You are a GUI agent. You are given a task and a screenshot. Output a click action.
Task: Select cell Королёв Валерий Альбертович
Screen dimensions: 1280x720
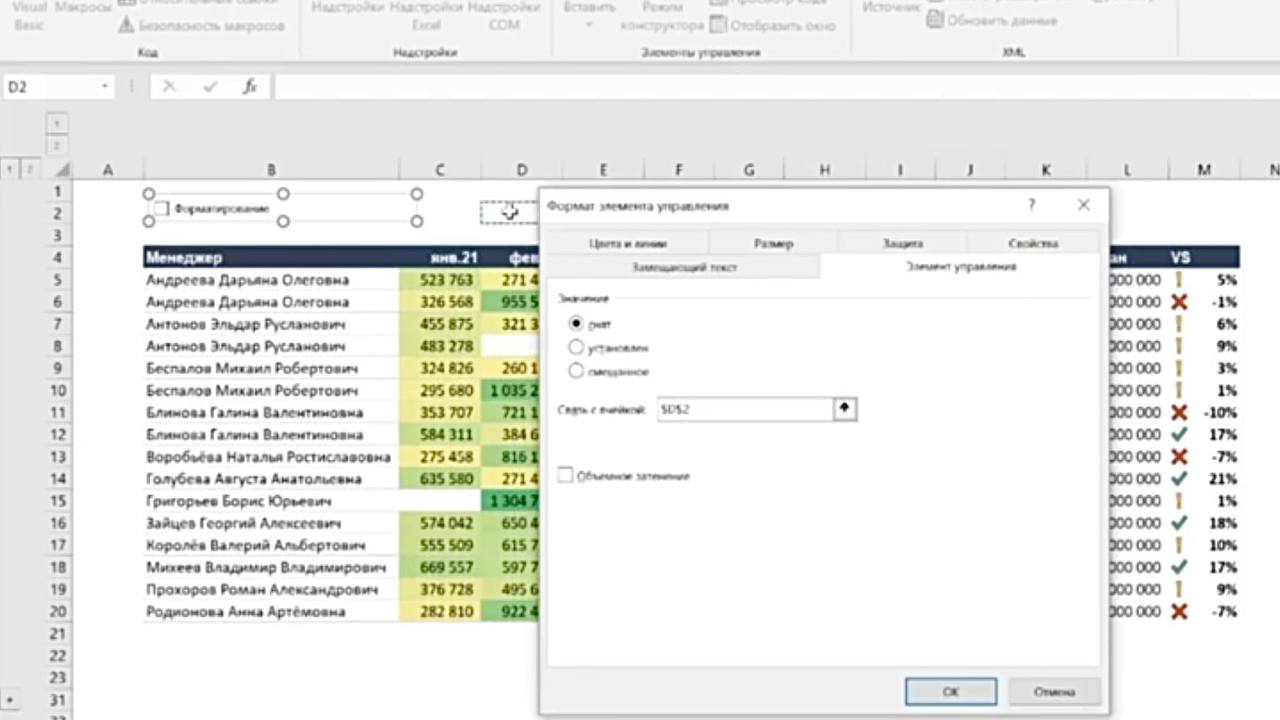click(x=271, y=545)
